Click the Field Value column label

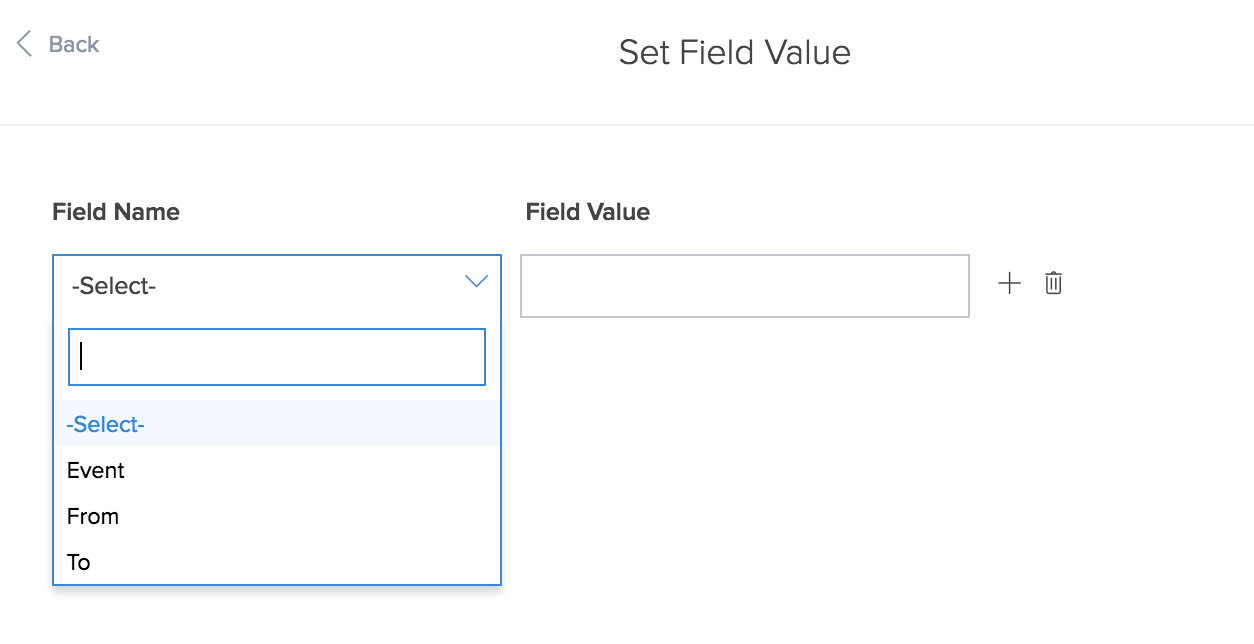pyautogui.click(x=588, y=212)
